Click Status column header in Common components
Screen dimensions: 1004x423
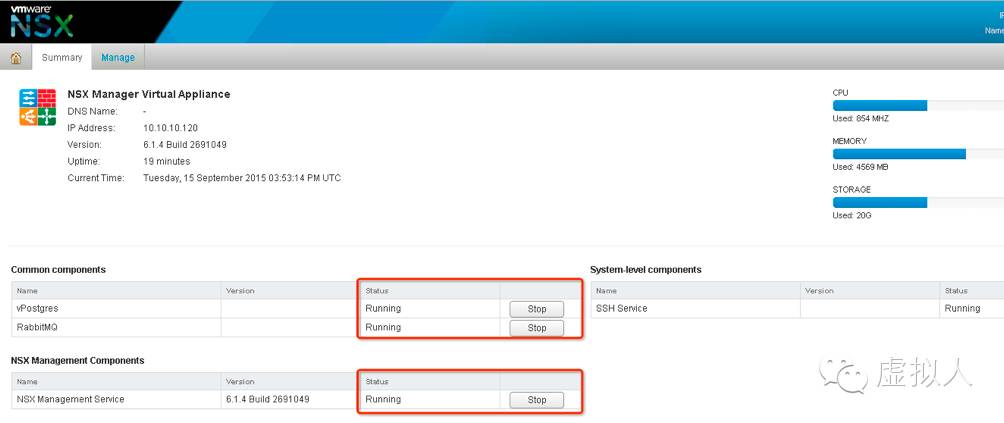click(x=429, y=291)
